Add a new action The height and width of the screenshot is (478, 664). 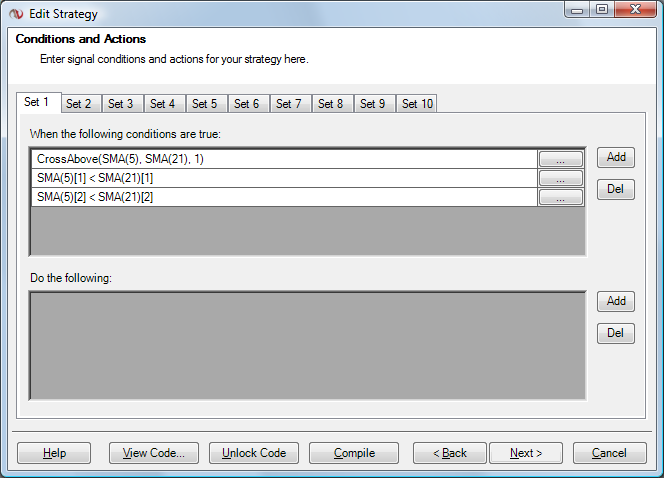[x=616, y=301]
